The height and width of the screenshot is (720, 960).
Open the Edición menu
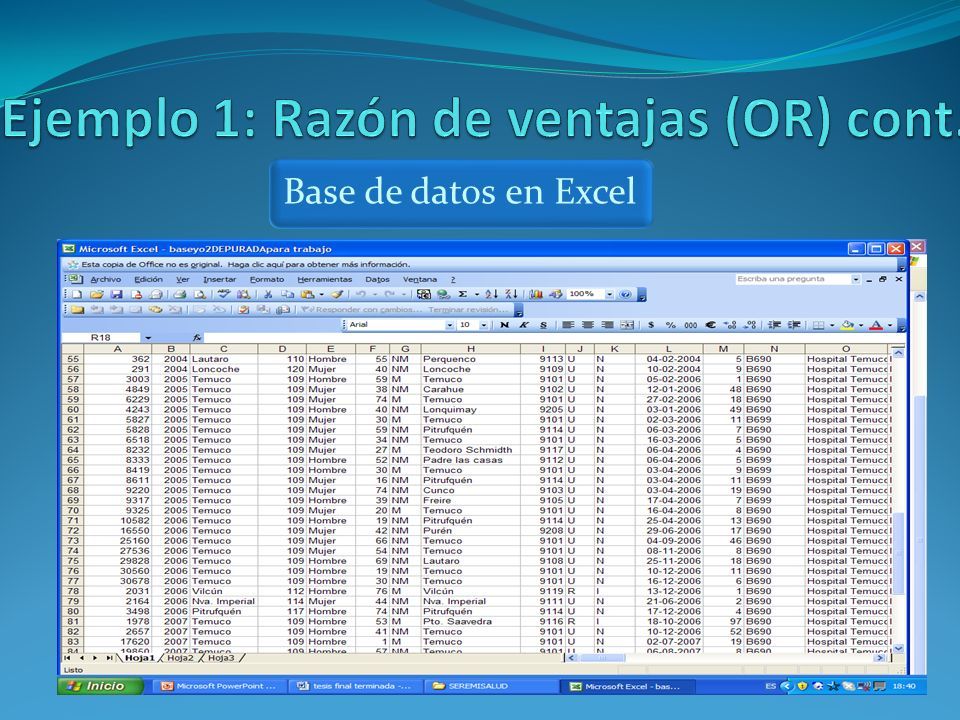coord(148,279)
